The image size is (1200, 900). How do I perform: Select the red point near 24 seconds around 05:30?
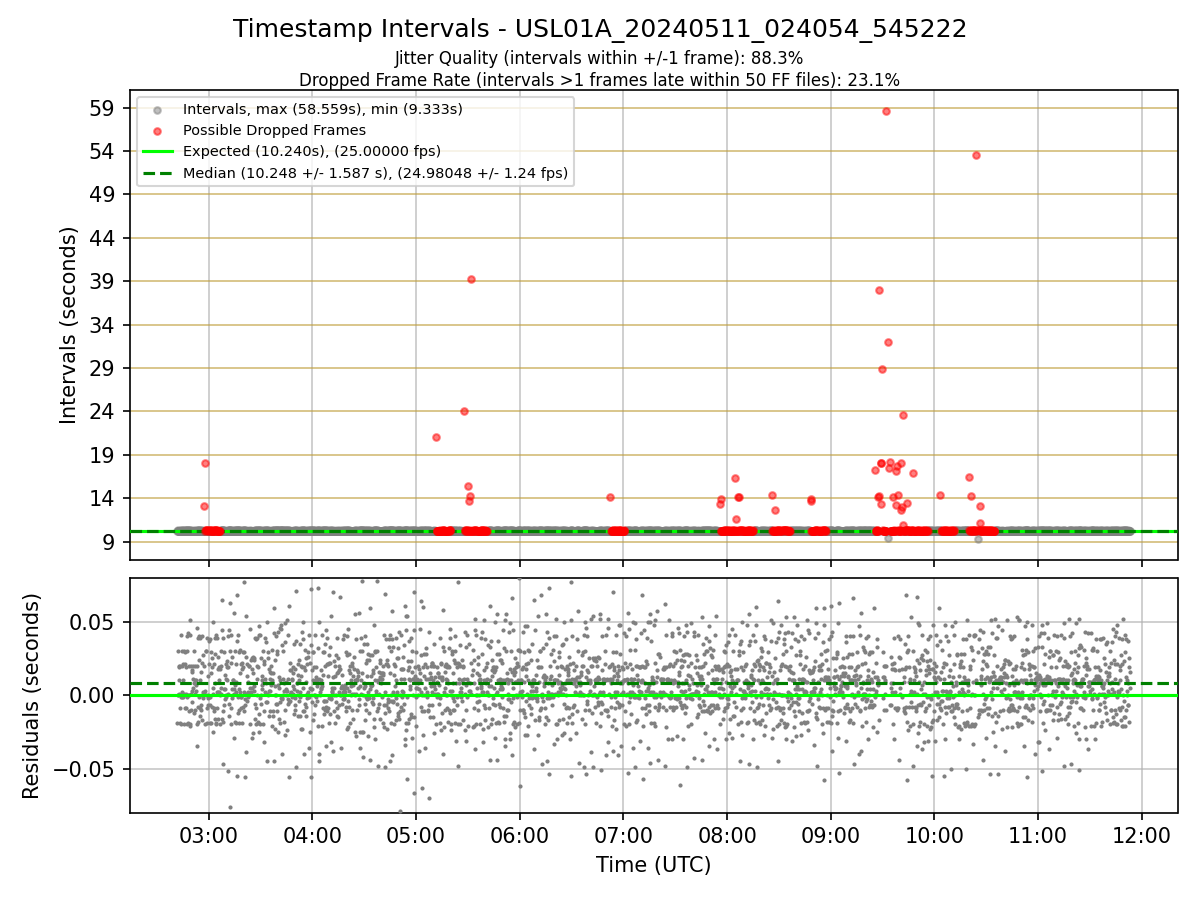[x=464, y=411]
